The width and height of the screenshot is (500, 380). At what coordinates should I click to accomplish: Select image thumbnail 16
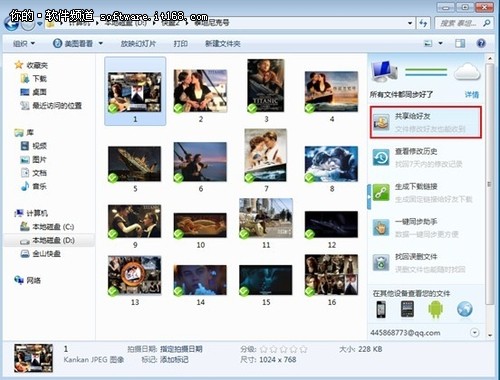pyautogui.click(x=331, y=275)
